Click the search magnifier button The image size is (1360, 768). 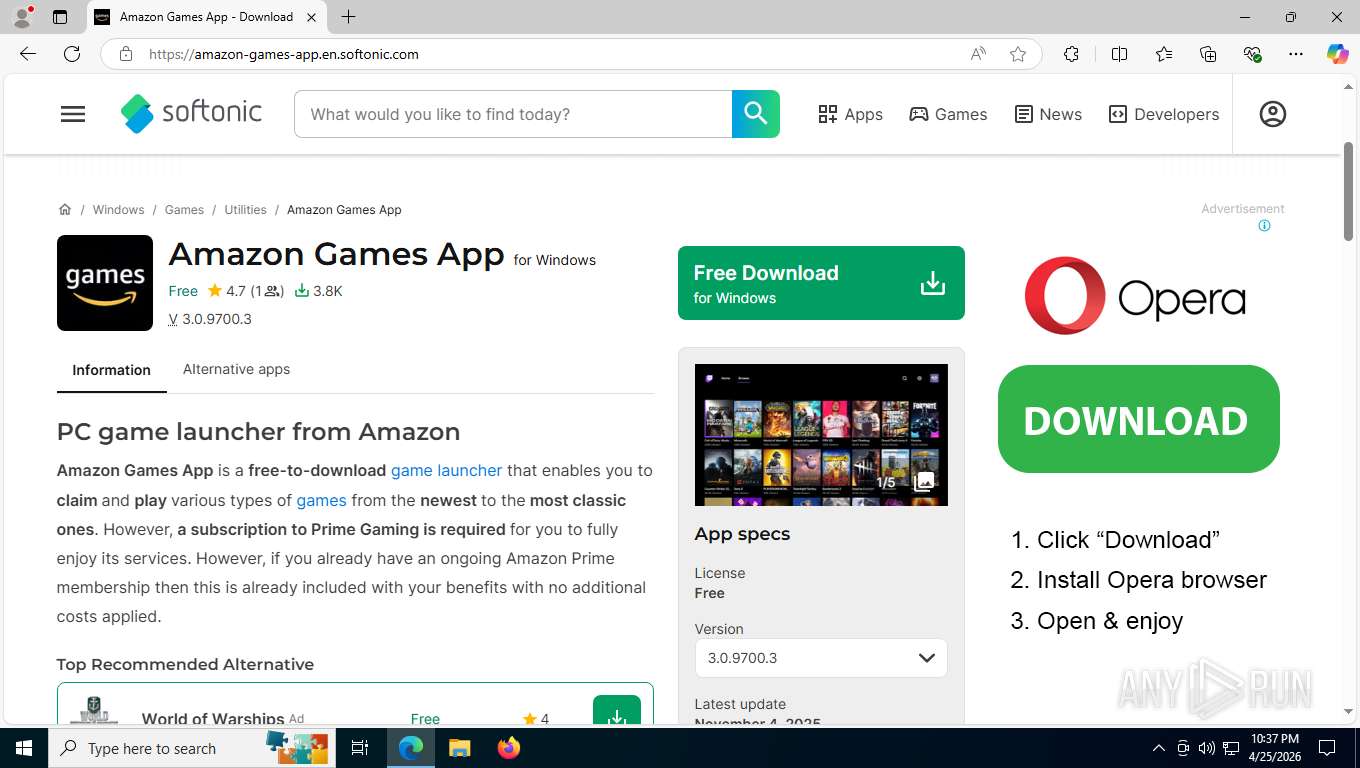(x=756, y=114)
